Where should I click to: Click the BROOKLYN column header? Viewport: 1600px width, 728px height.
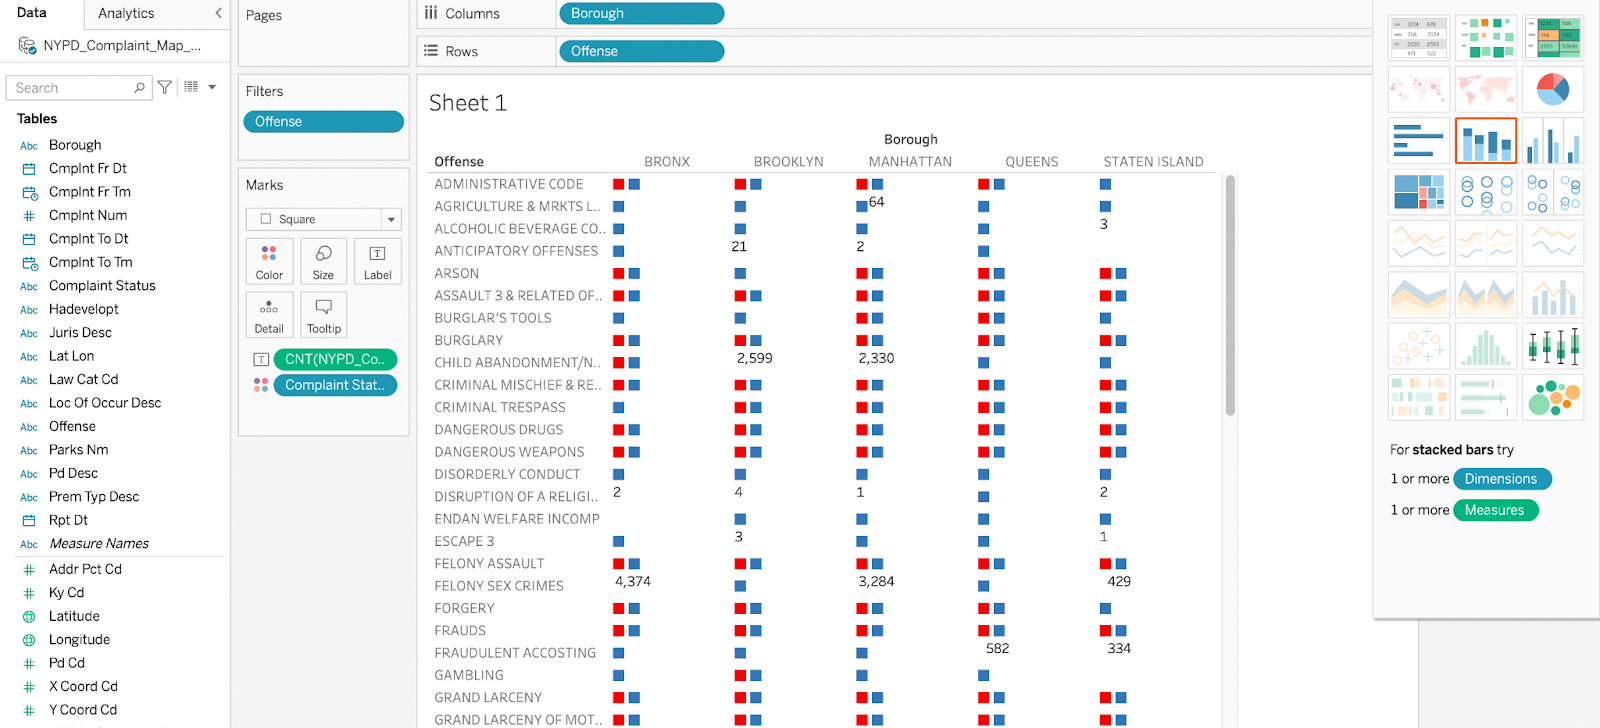[x=789, y=161]
